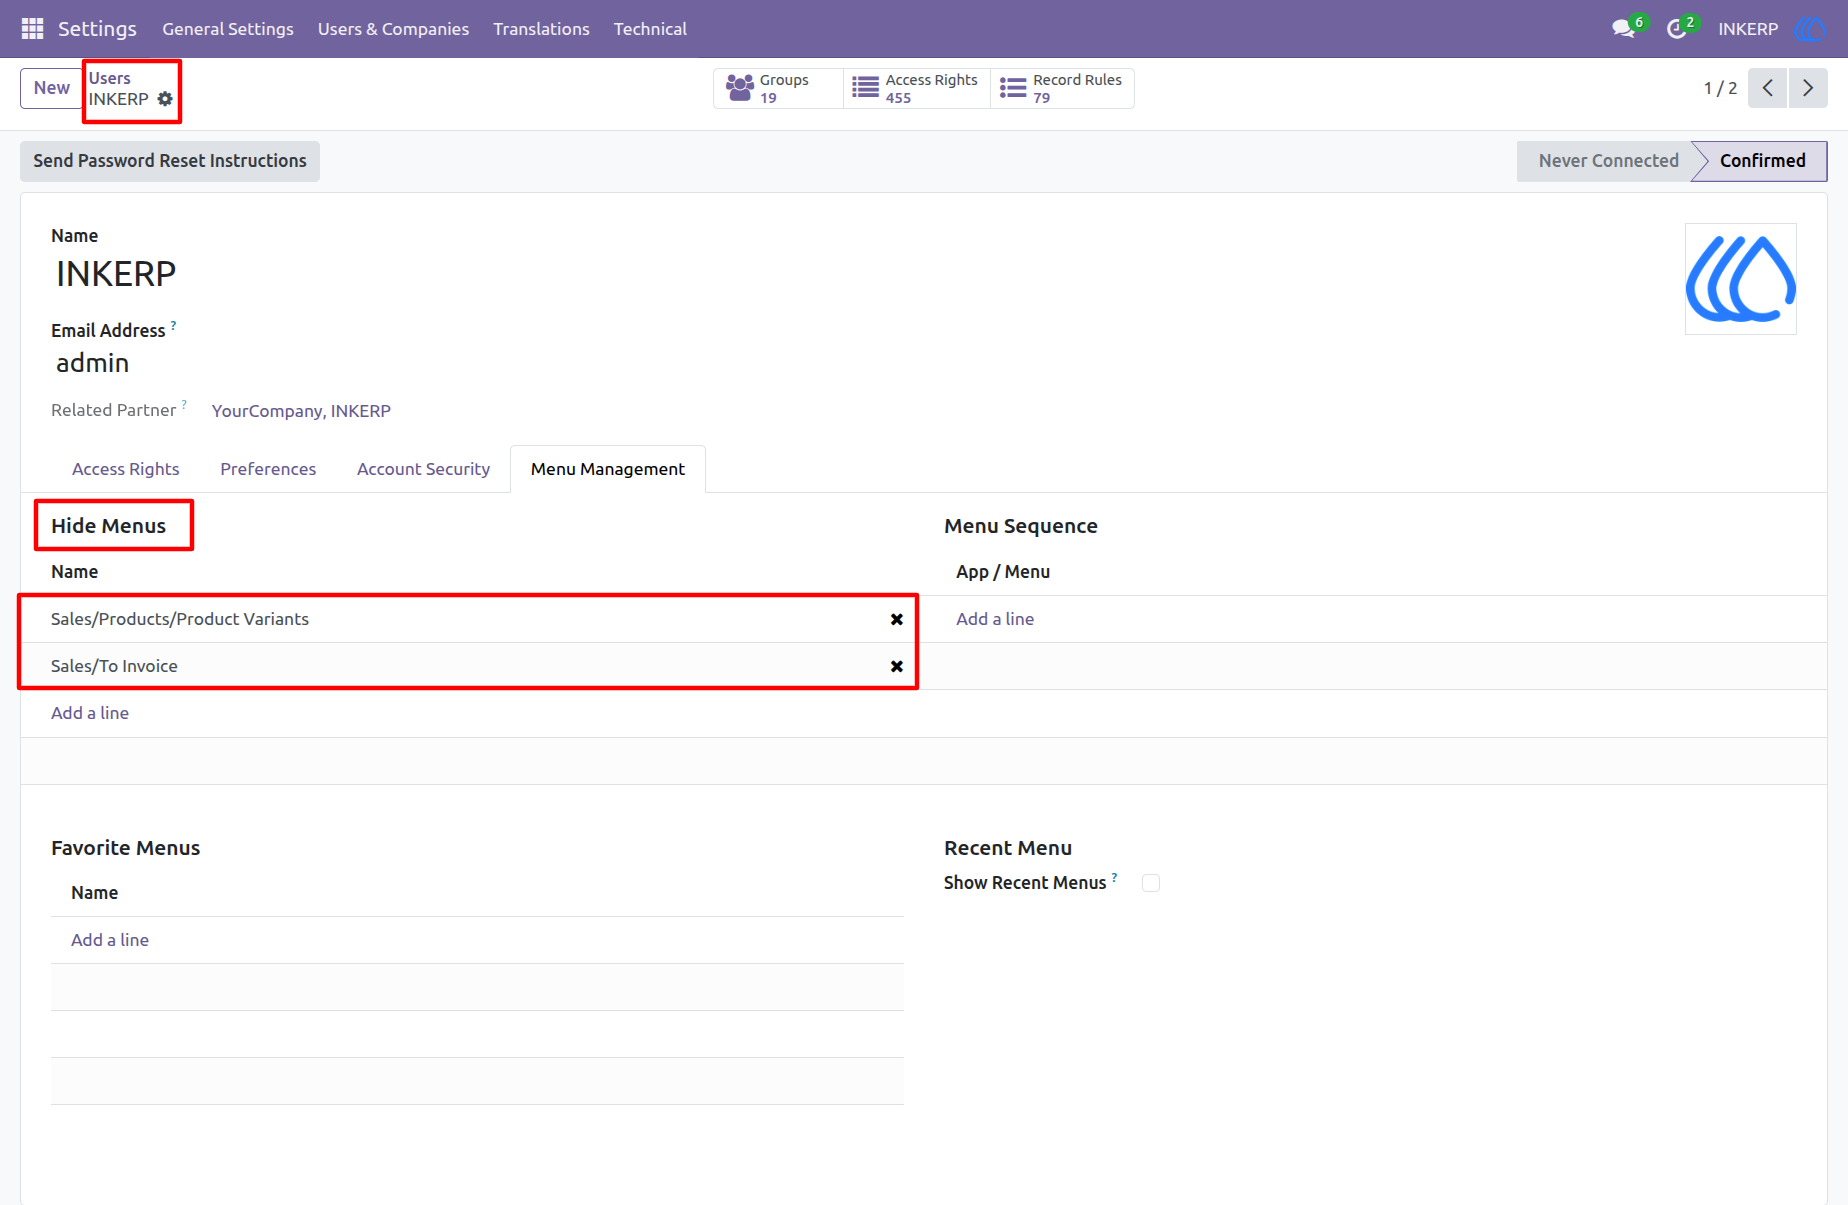The height and width of the screenshot is (1205, 1848).
Task: Remove the Sales/Products/Product Variants hidden menu
Action: coord(897,619)
